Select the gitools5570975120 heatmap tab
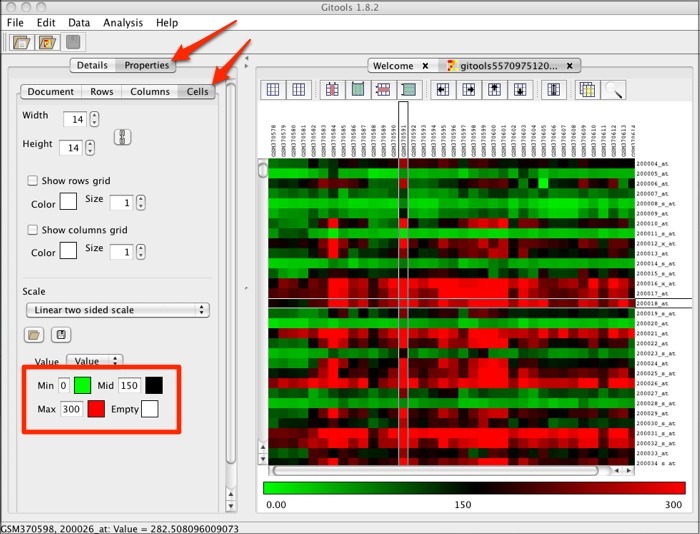This screenshot has height=534, width=700. coord(508,66)
